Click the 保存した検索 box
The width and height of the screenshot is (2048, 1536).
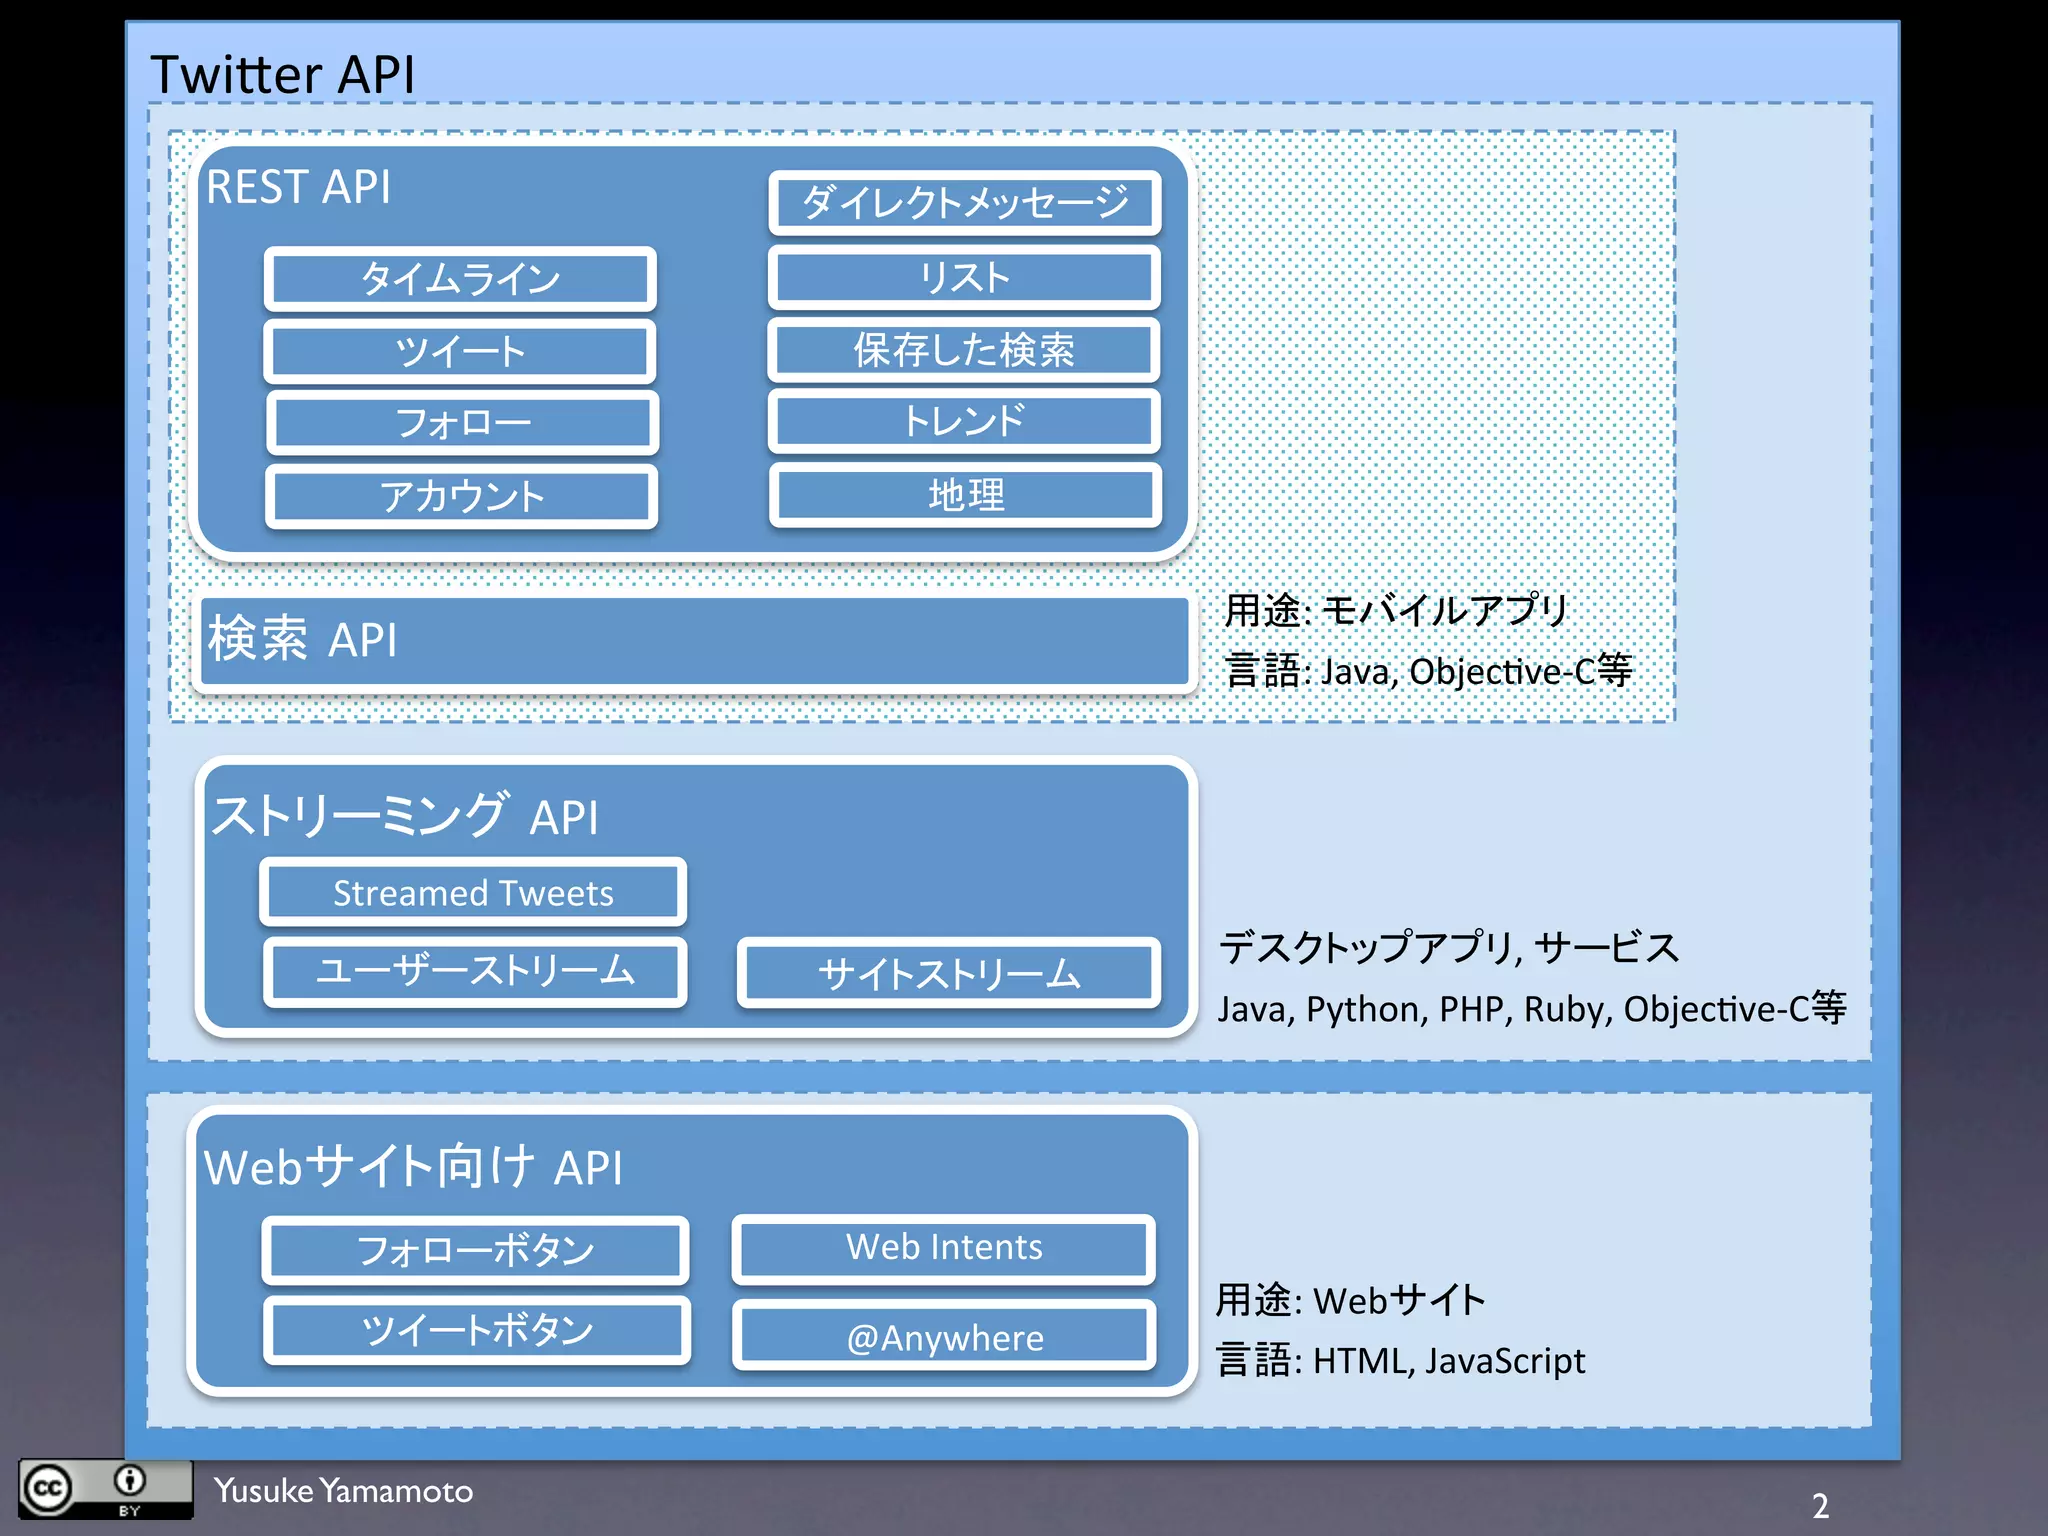tap(964, 350)
